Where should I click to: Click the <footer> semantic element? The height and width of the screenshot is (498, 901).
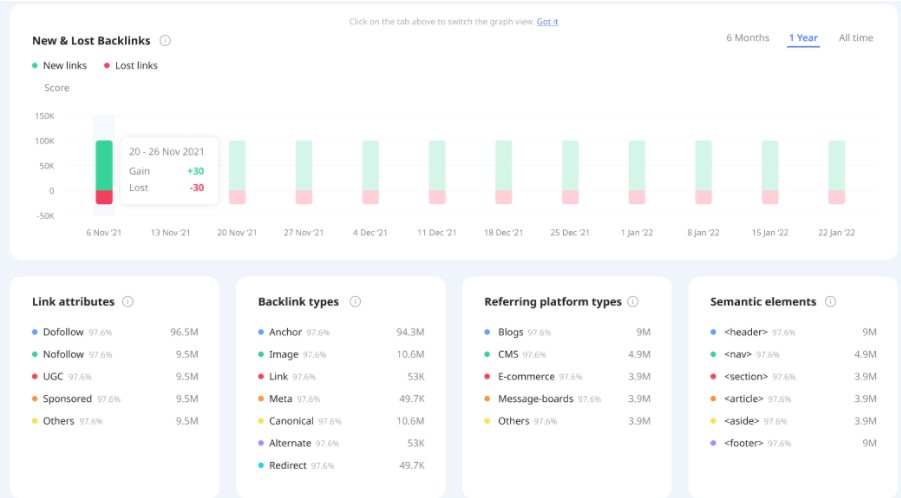point(794,443)
